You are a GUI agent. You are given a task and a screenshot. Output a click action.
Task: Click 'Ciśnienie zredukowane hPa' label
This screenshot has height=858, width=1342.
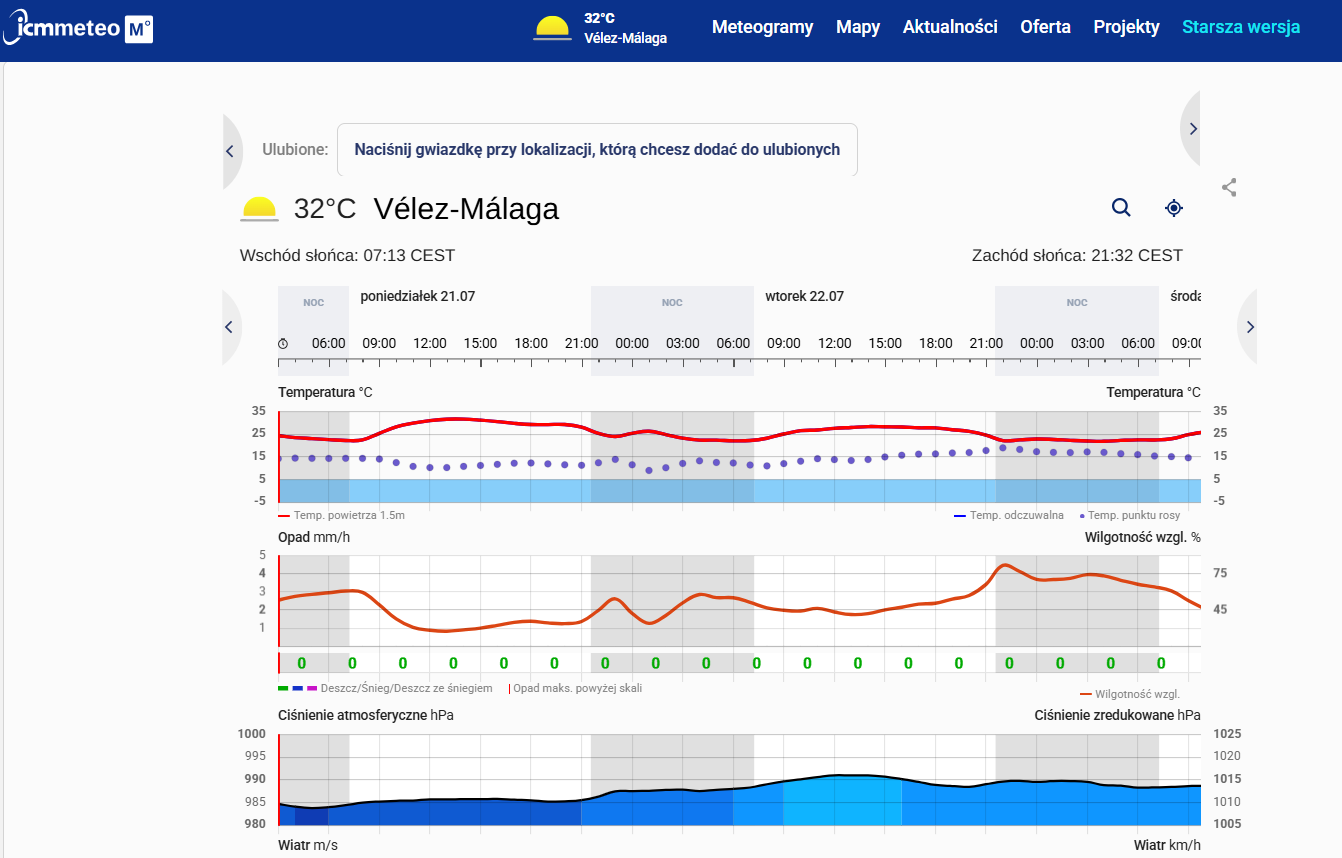tap(1117, 715)
